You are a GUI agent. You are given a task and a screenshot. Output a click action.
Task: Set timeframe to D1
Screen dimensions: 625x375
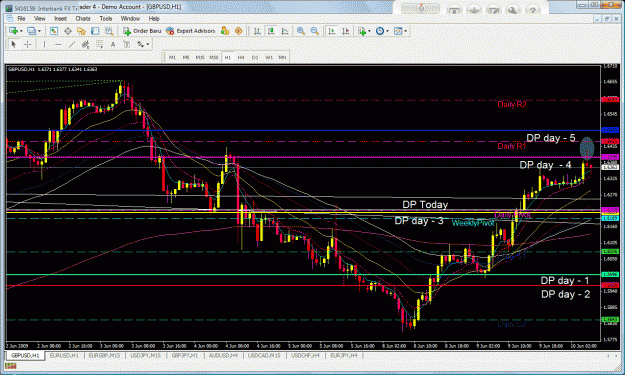(x=255, y=57)
